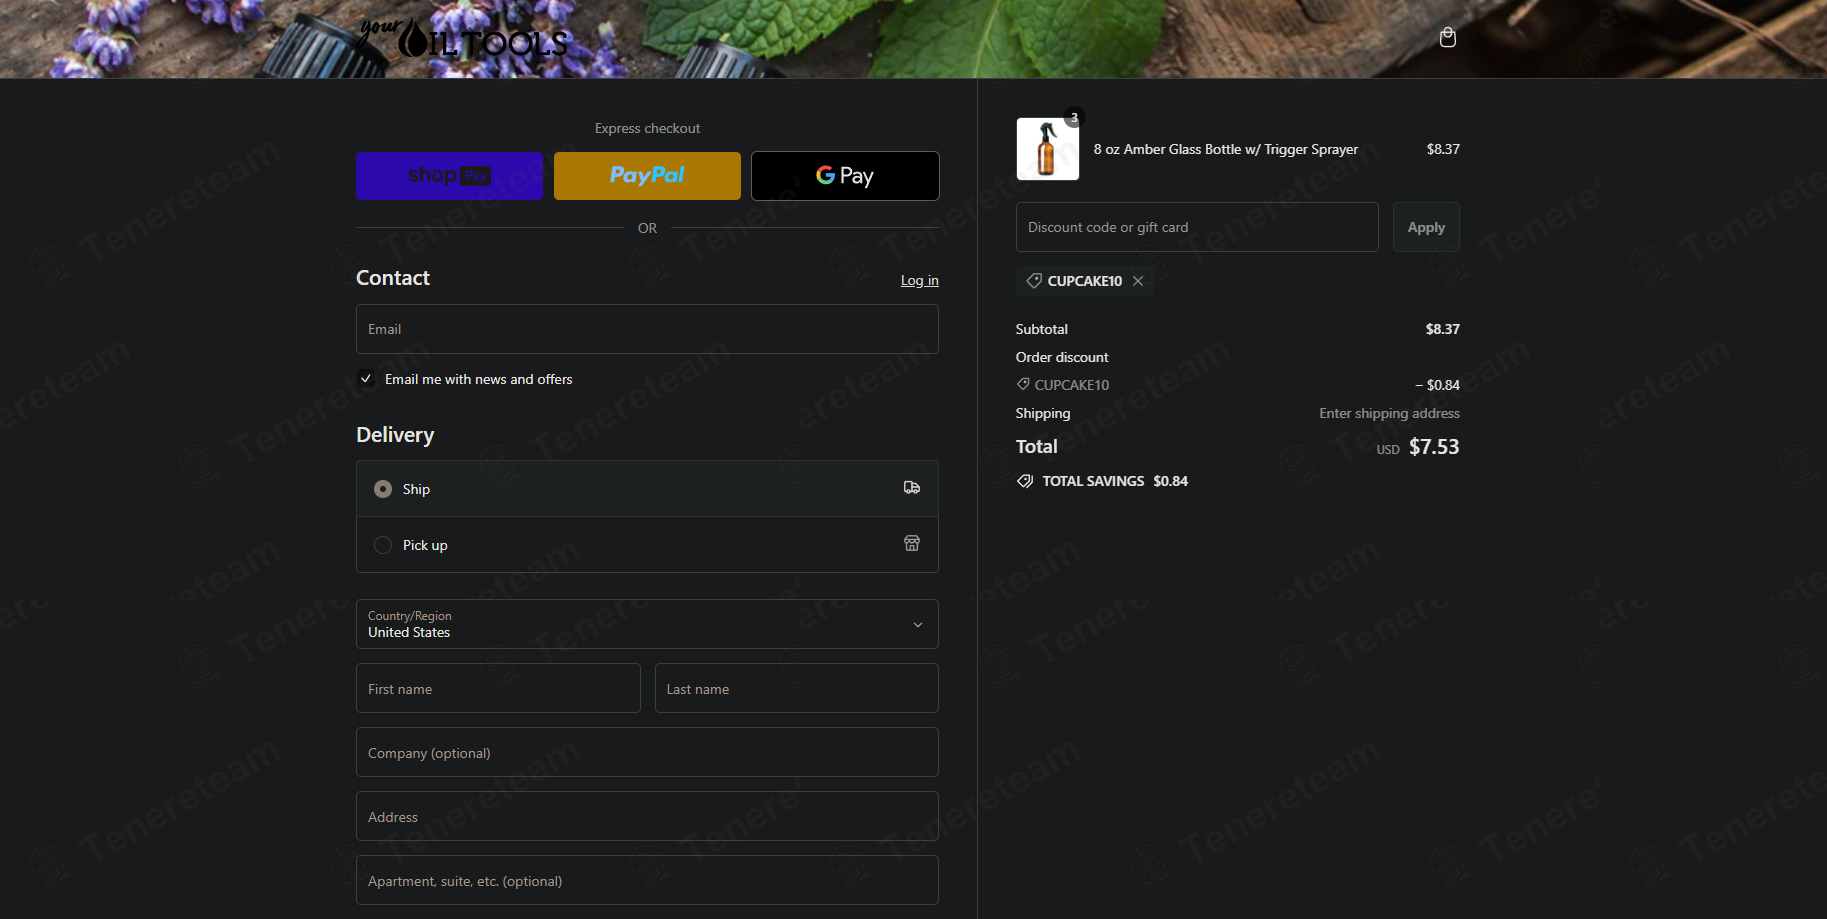This screenshot has height=919, width=1827.
Task: Click the Ship truck icon
Action: (x=912, y=488)
